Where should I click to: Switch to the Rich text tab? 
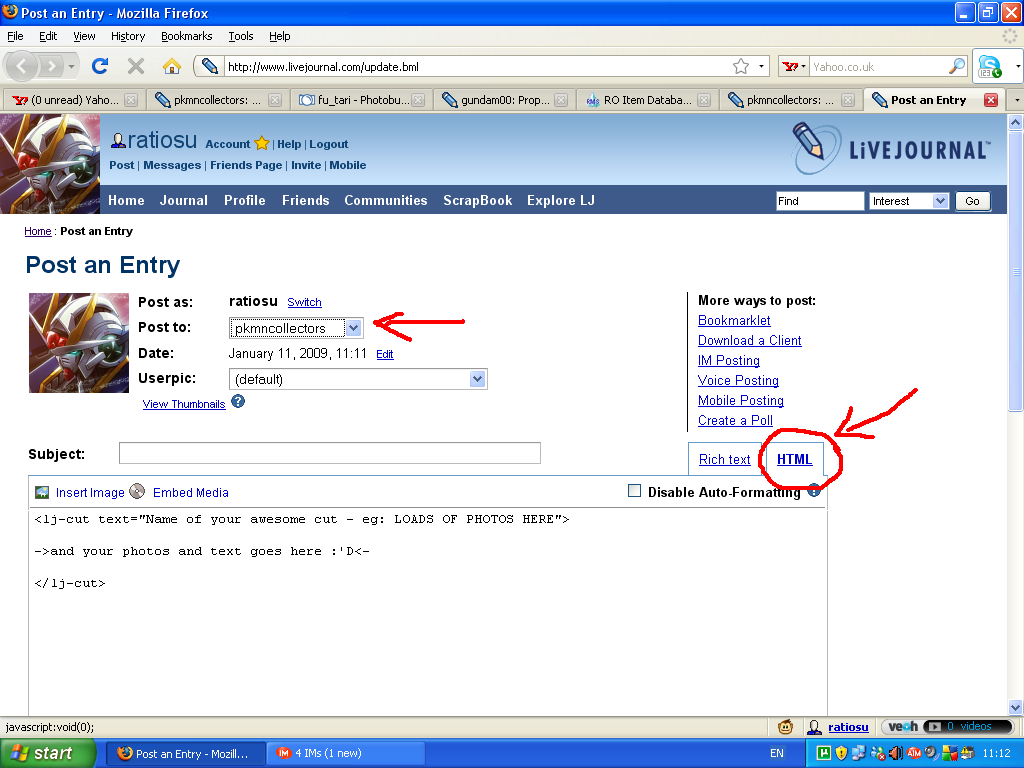724,459
